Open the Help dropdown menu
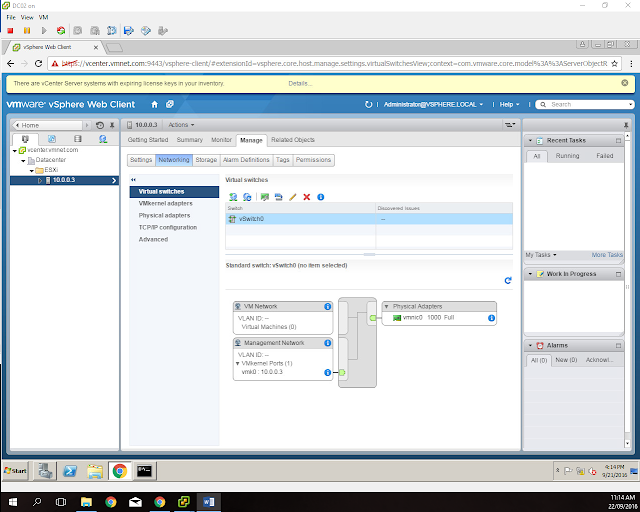 509,105
